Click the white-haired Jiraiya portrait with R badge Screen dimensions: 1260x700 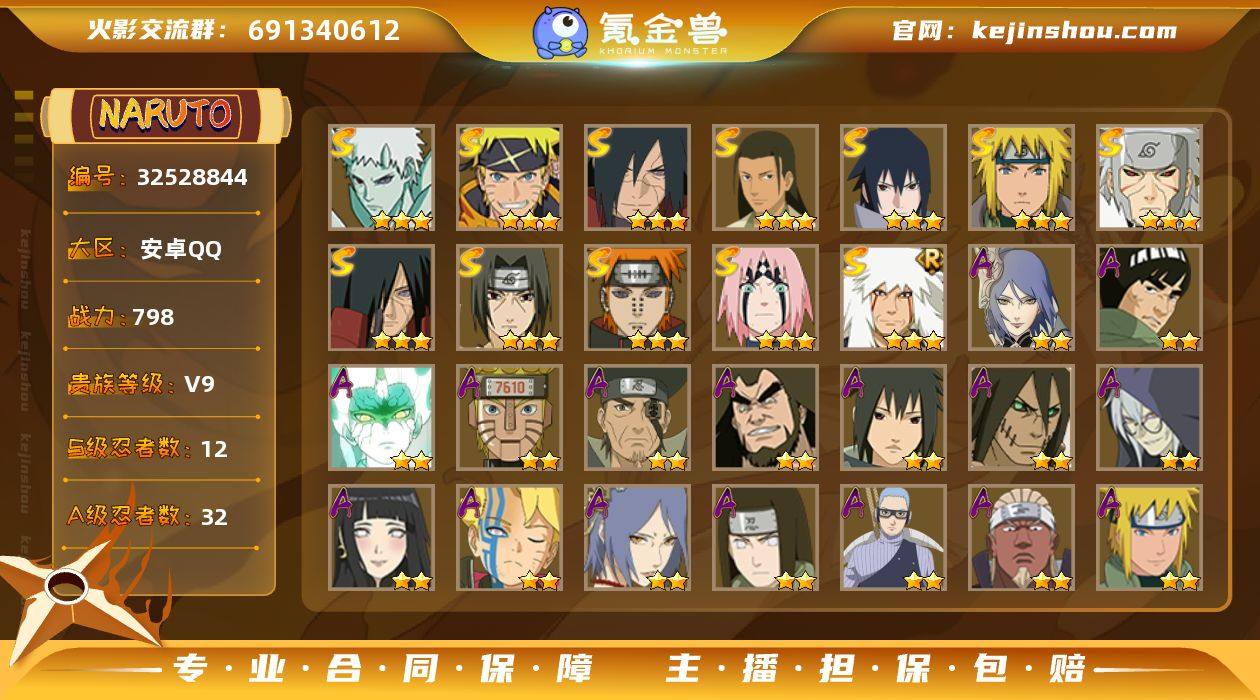894,298
